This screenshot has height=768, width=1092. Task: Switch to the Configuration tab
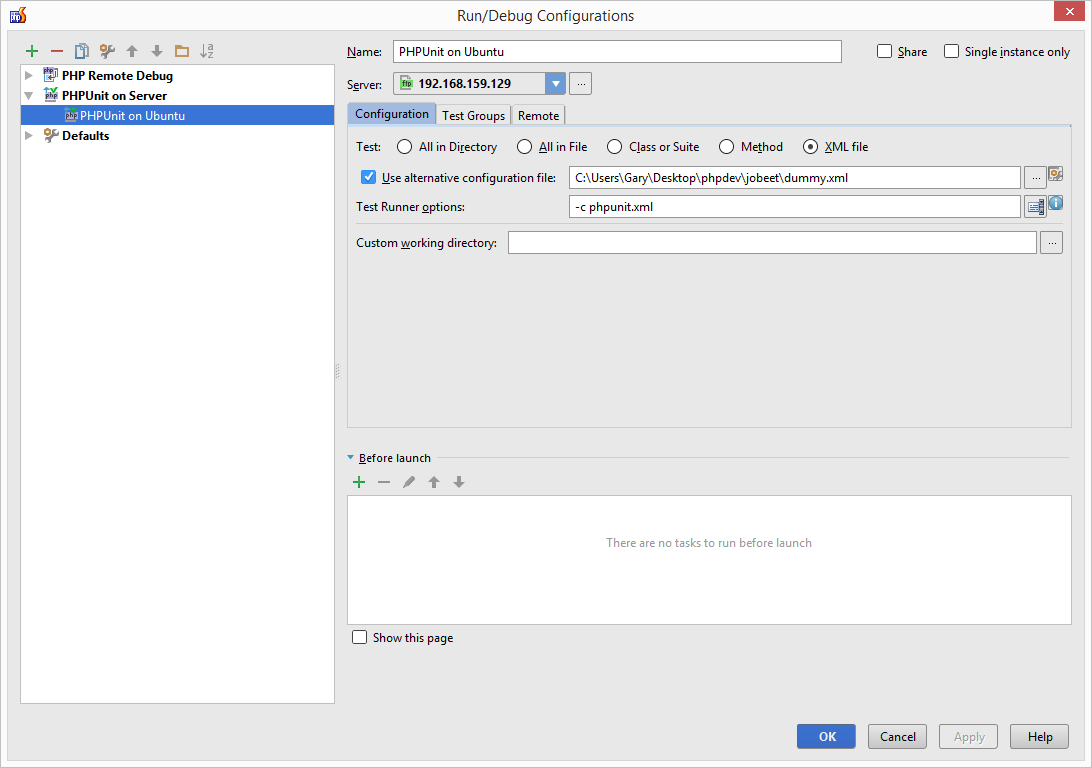[392, 114]
